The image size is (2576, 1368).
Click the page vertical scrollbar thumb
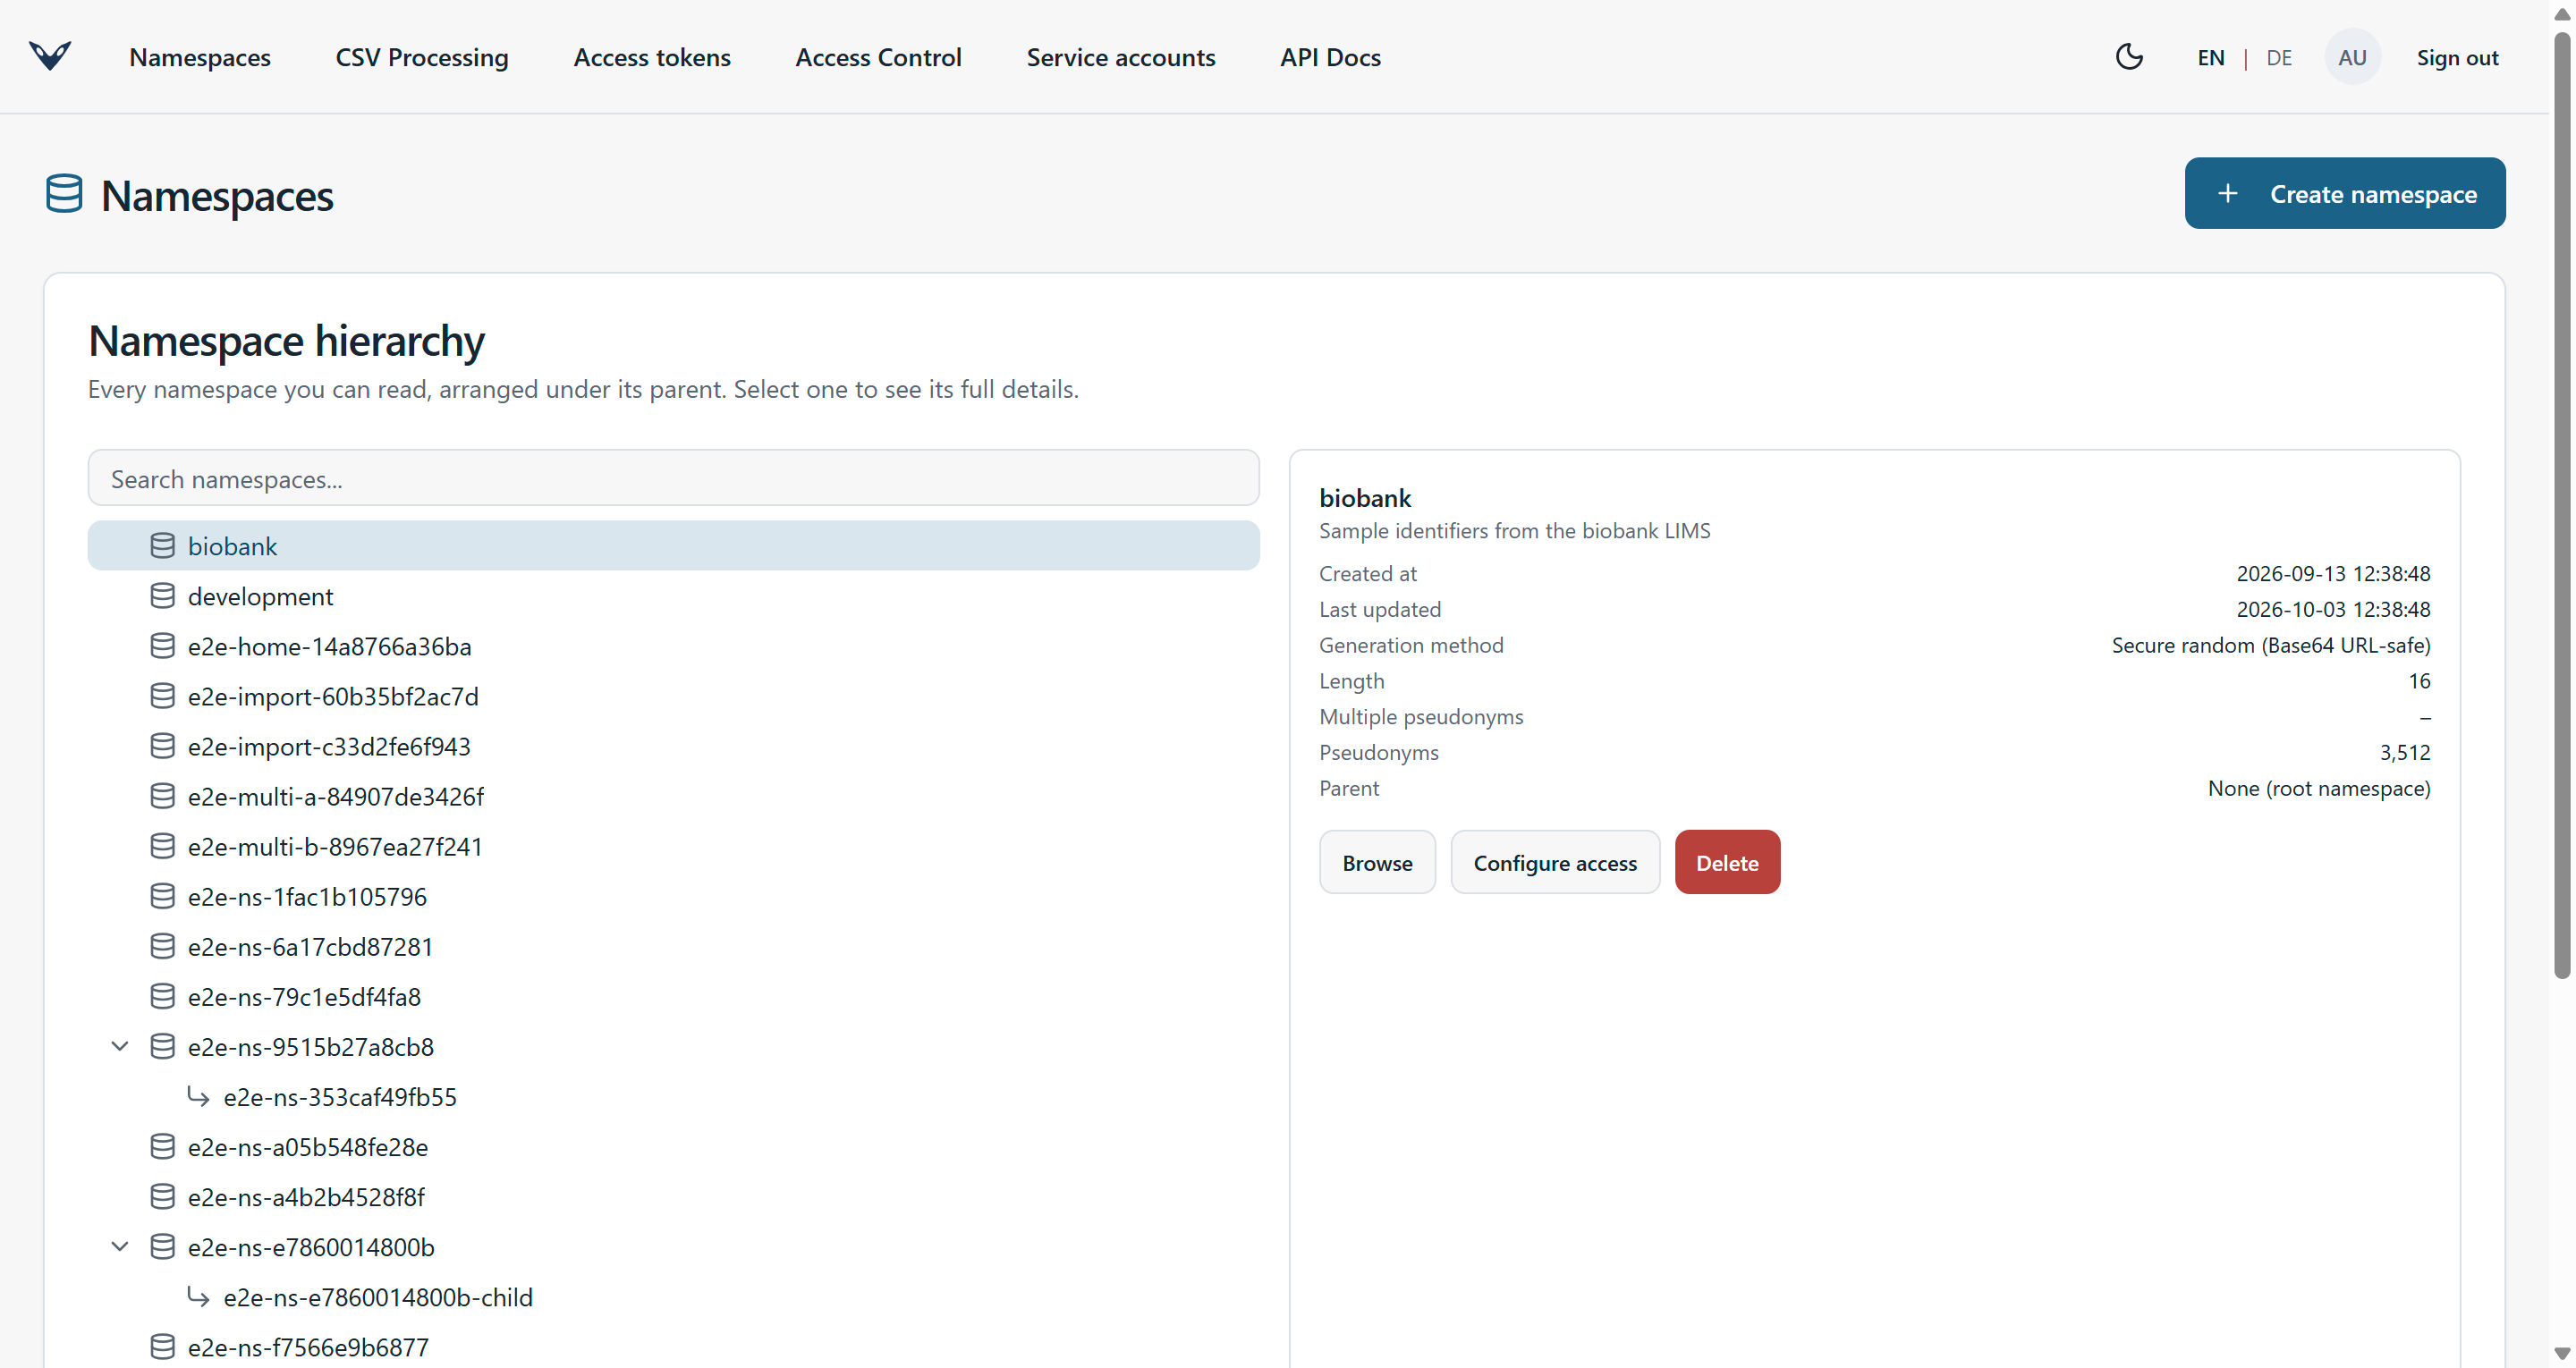click(2562, 505)
